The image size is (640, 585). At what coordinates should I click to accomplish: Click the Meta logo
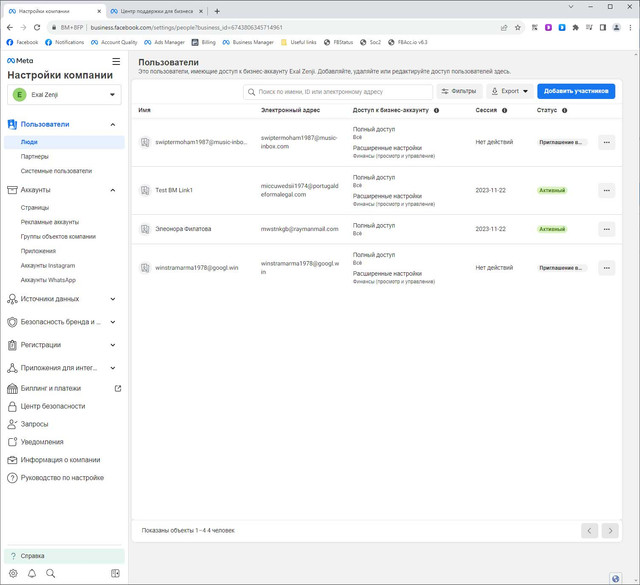20,60
